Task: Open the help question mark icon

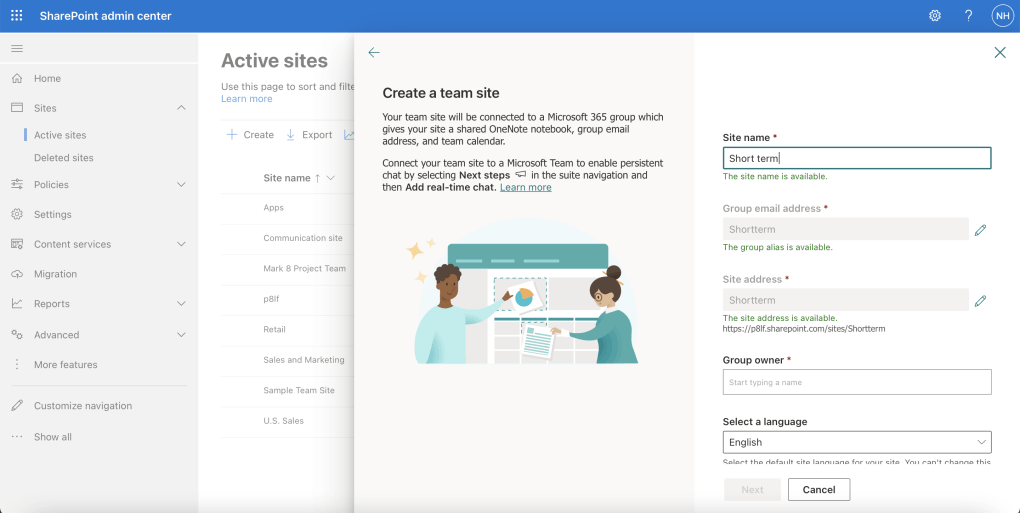Action: pos(969,16)
